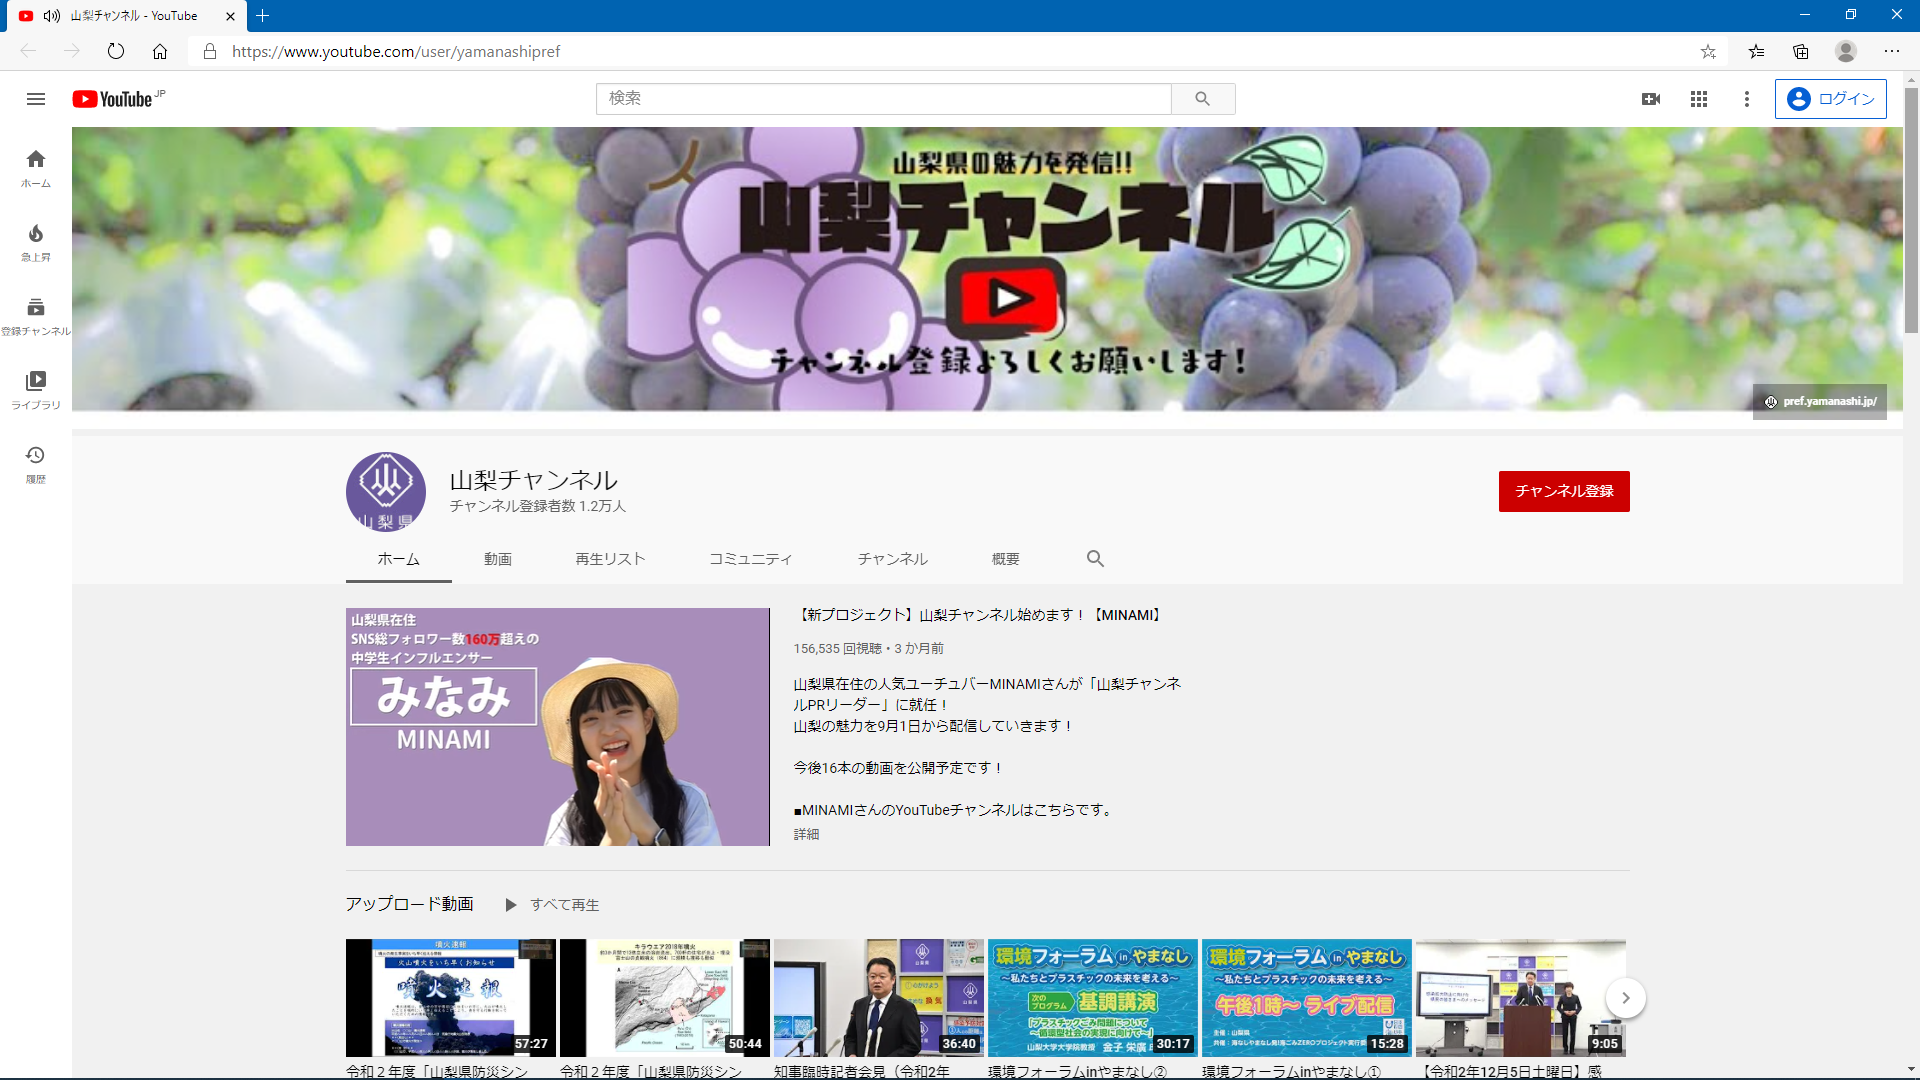Click the ログイン sign-in button
The height and width of the screenshot is (1080, 1920).
(1831, 99)
